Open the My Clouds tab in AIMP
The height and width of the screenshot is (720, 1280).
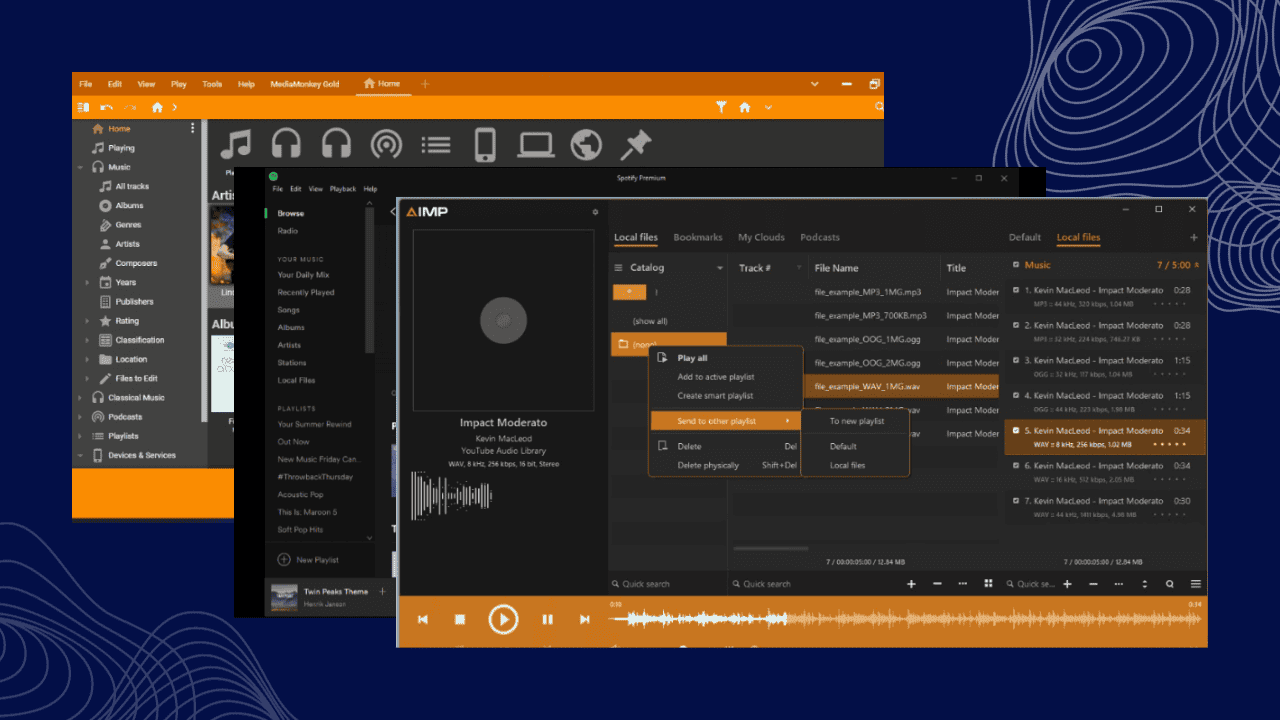(761, 237)
